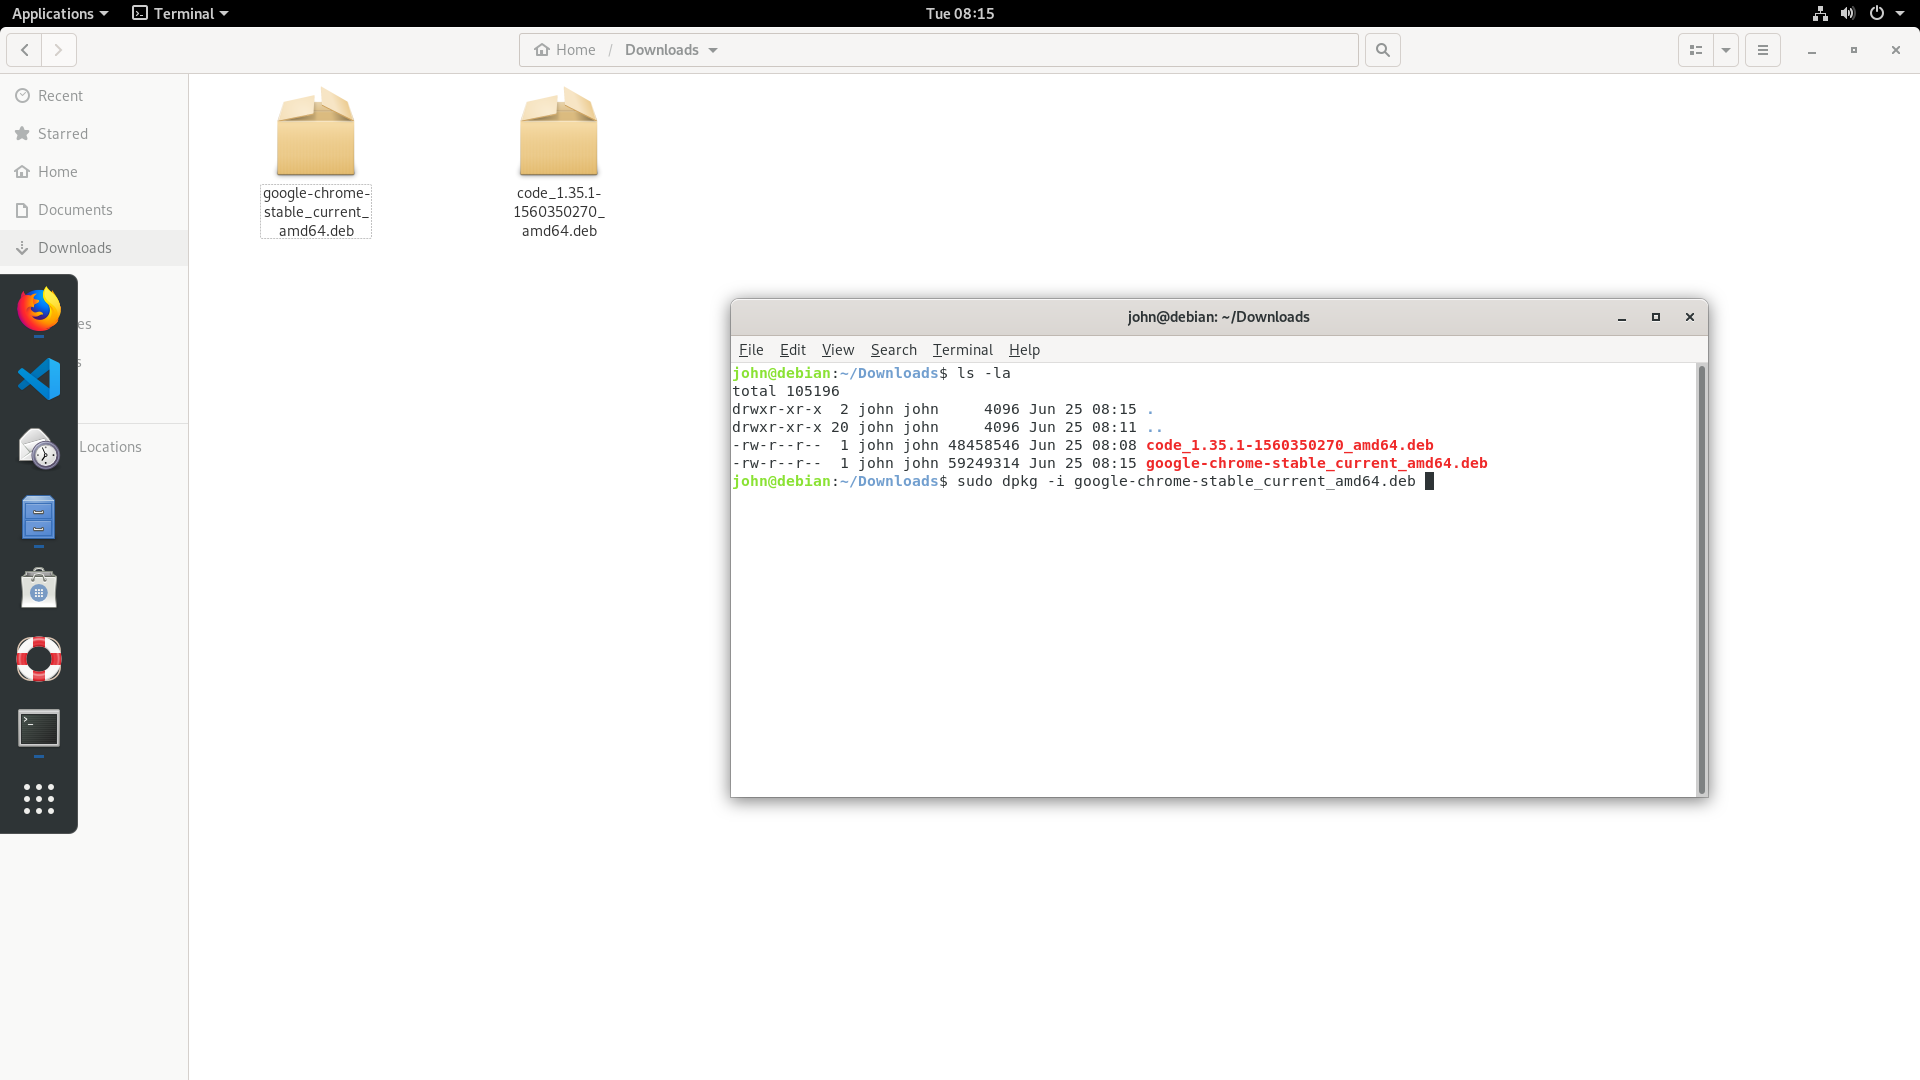Click the 'ls -la' command text
Viewport: 1920px width, 1080px height.
[984, 373]
